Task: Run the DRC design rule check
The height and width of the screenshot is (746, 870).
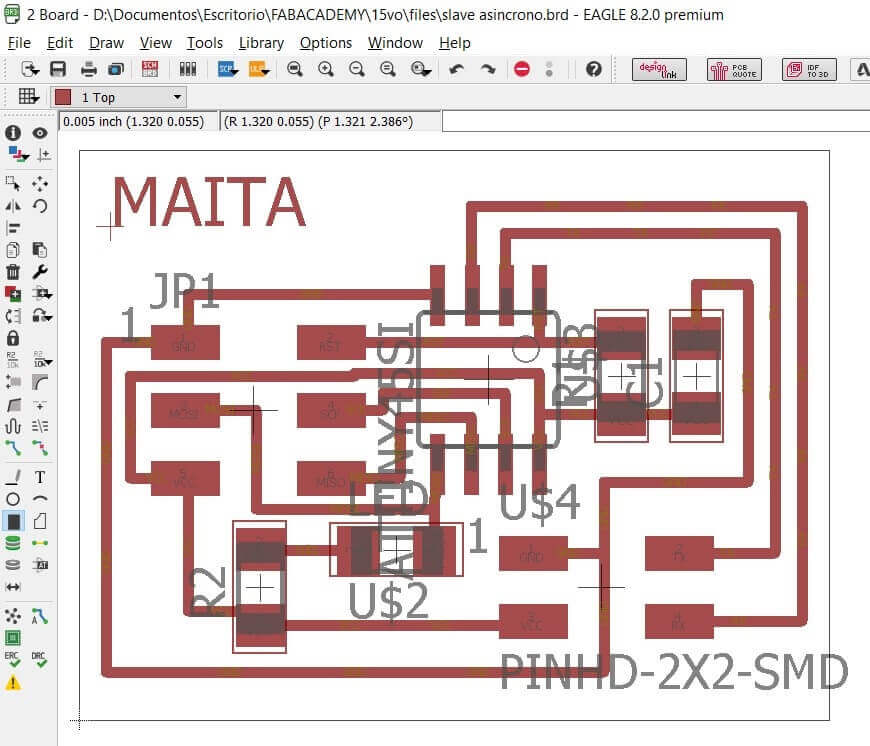Action: [x=39, y=659]
